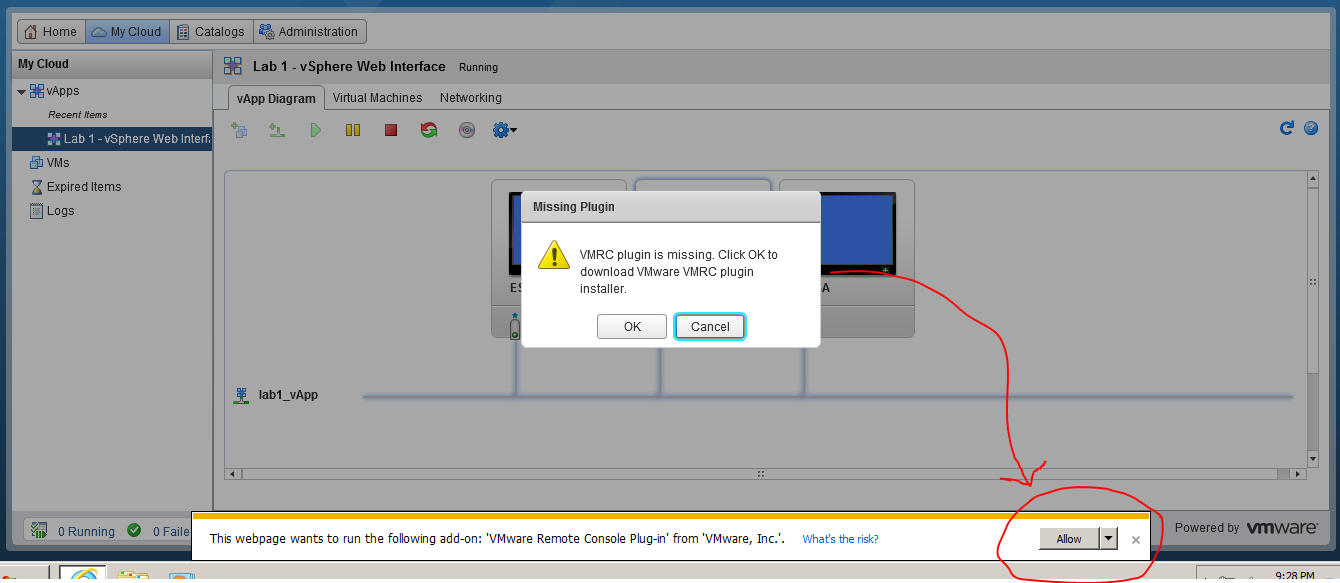Click the horizontal scrollbar left arrow
Viewport: 1340px width, 583px height.
point(234,474)
